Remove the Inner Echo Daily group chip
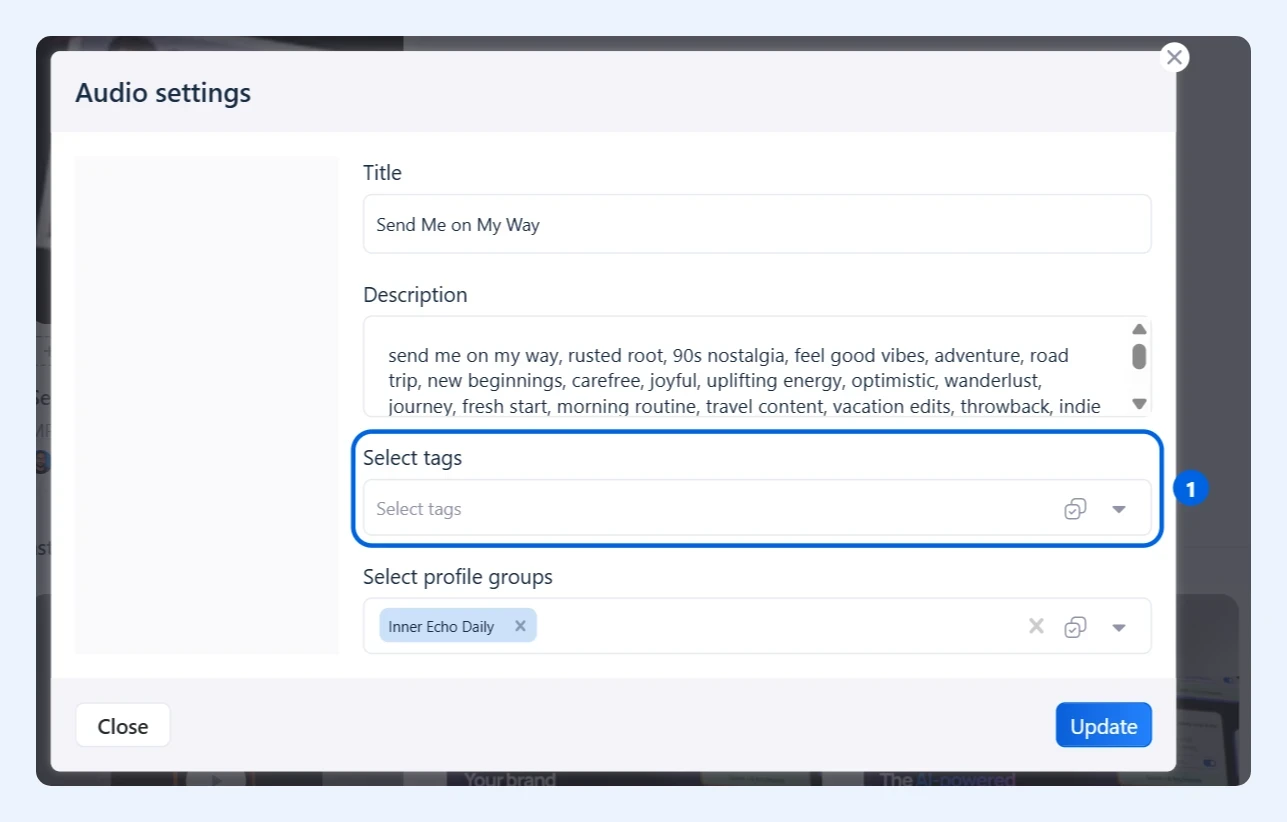The image size is (1287, 822). (520, 626)
